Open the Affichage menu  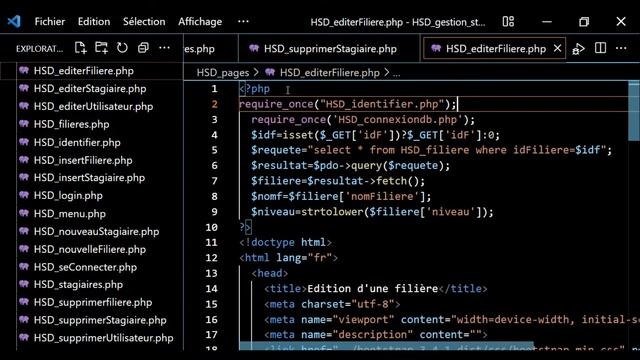tap(200, 22)
